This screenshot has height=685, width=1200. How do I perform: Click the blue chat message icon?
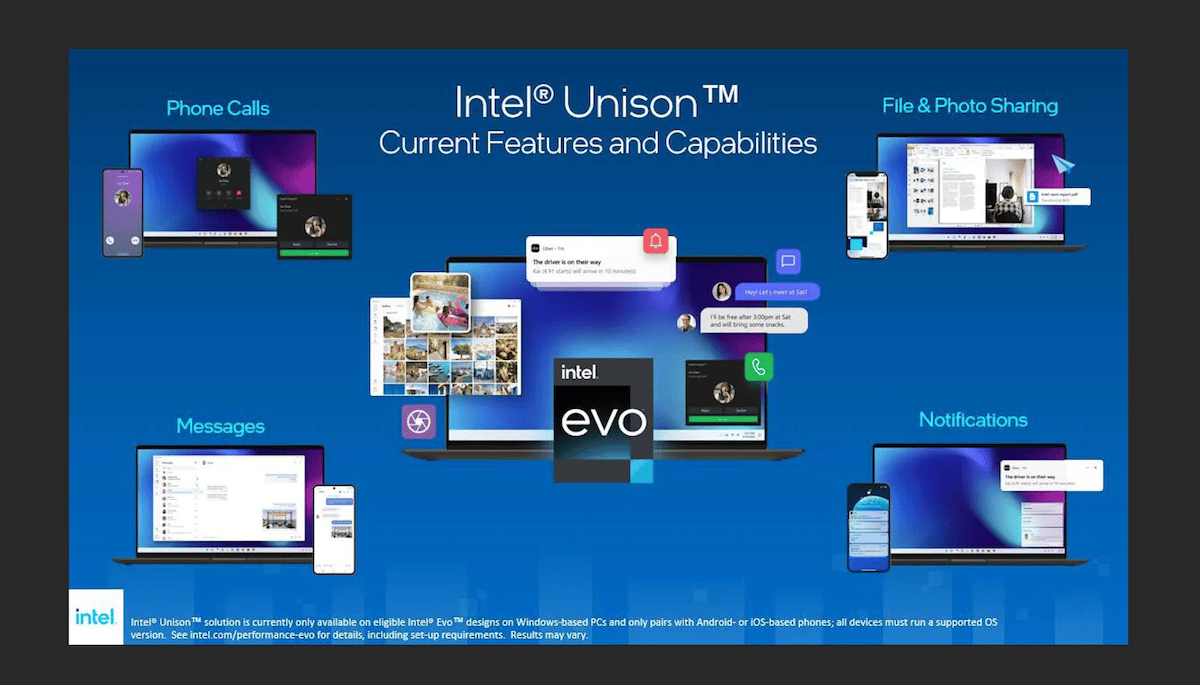(x=788, y=262)
